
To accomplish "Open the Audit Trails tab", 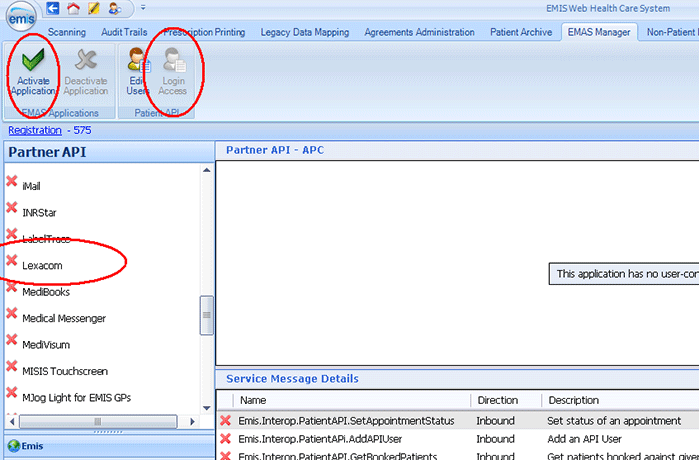I will click(x=124, y=32).
